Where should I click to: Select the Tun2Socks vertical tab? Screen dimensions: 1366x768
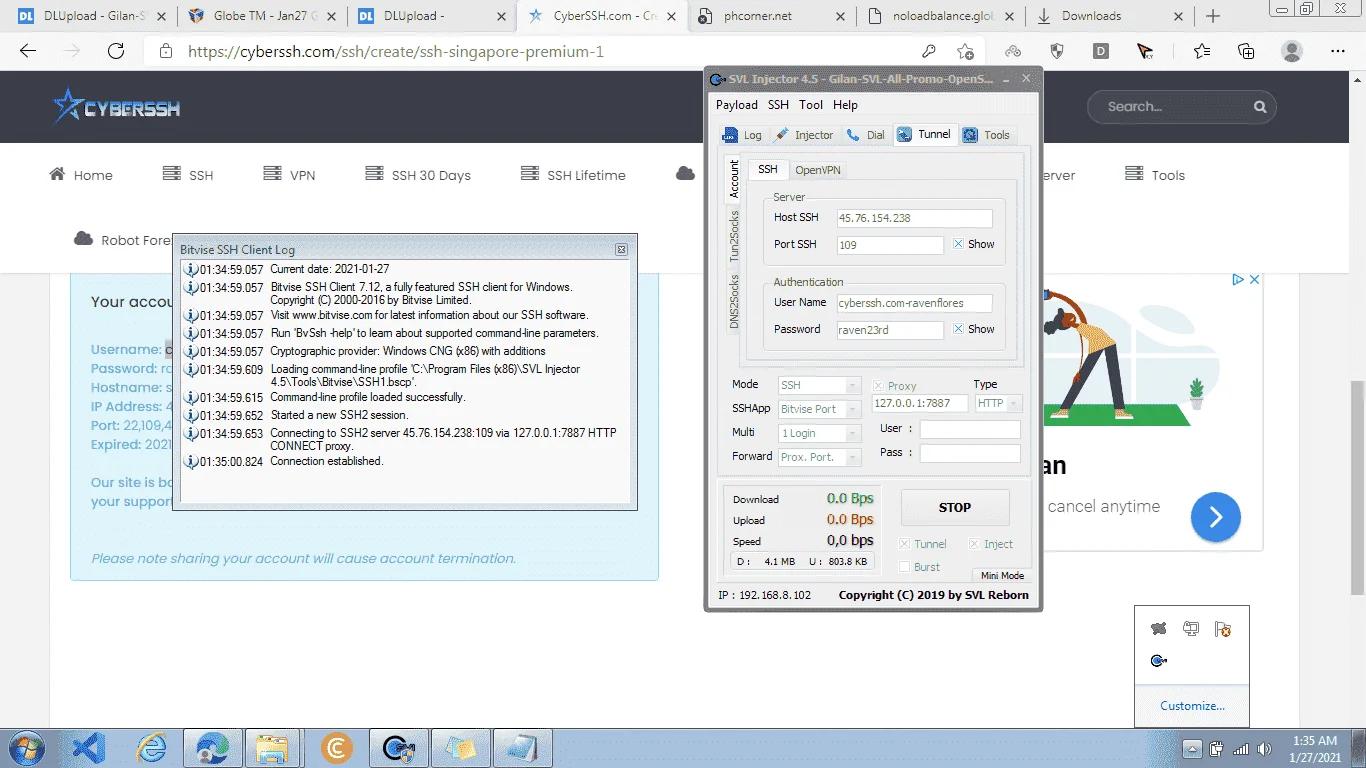point(733,236)
